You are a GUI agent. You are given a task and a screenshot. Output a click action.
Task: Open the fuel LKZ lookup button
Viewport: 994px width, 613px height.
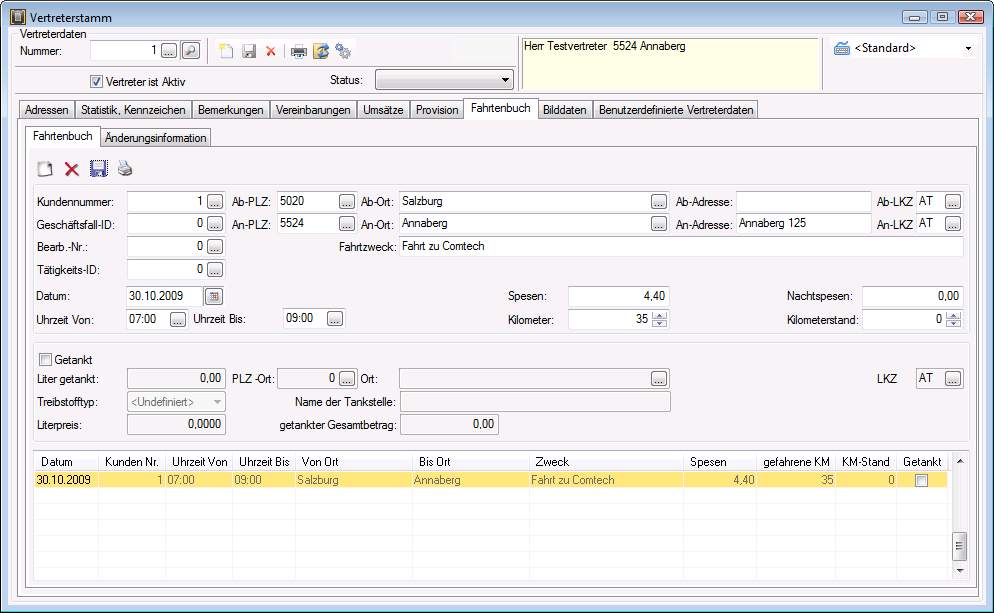click(x=953, y=379)
